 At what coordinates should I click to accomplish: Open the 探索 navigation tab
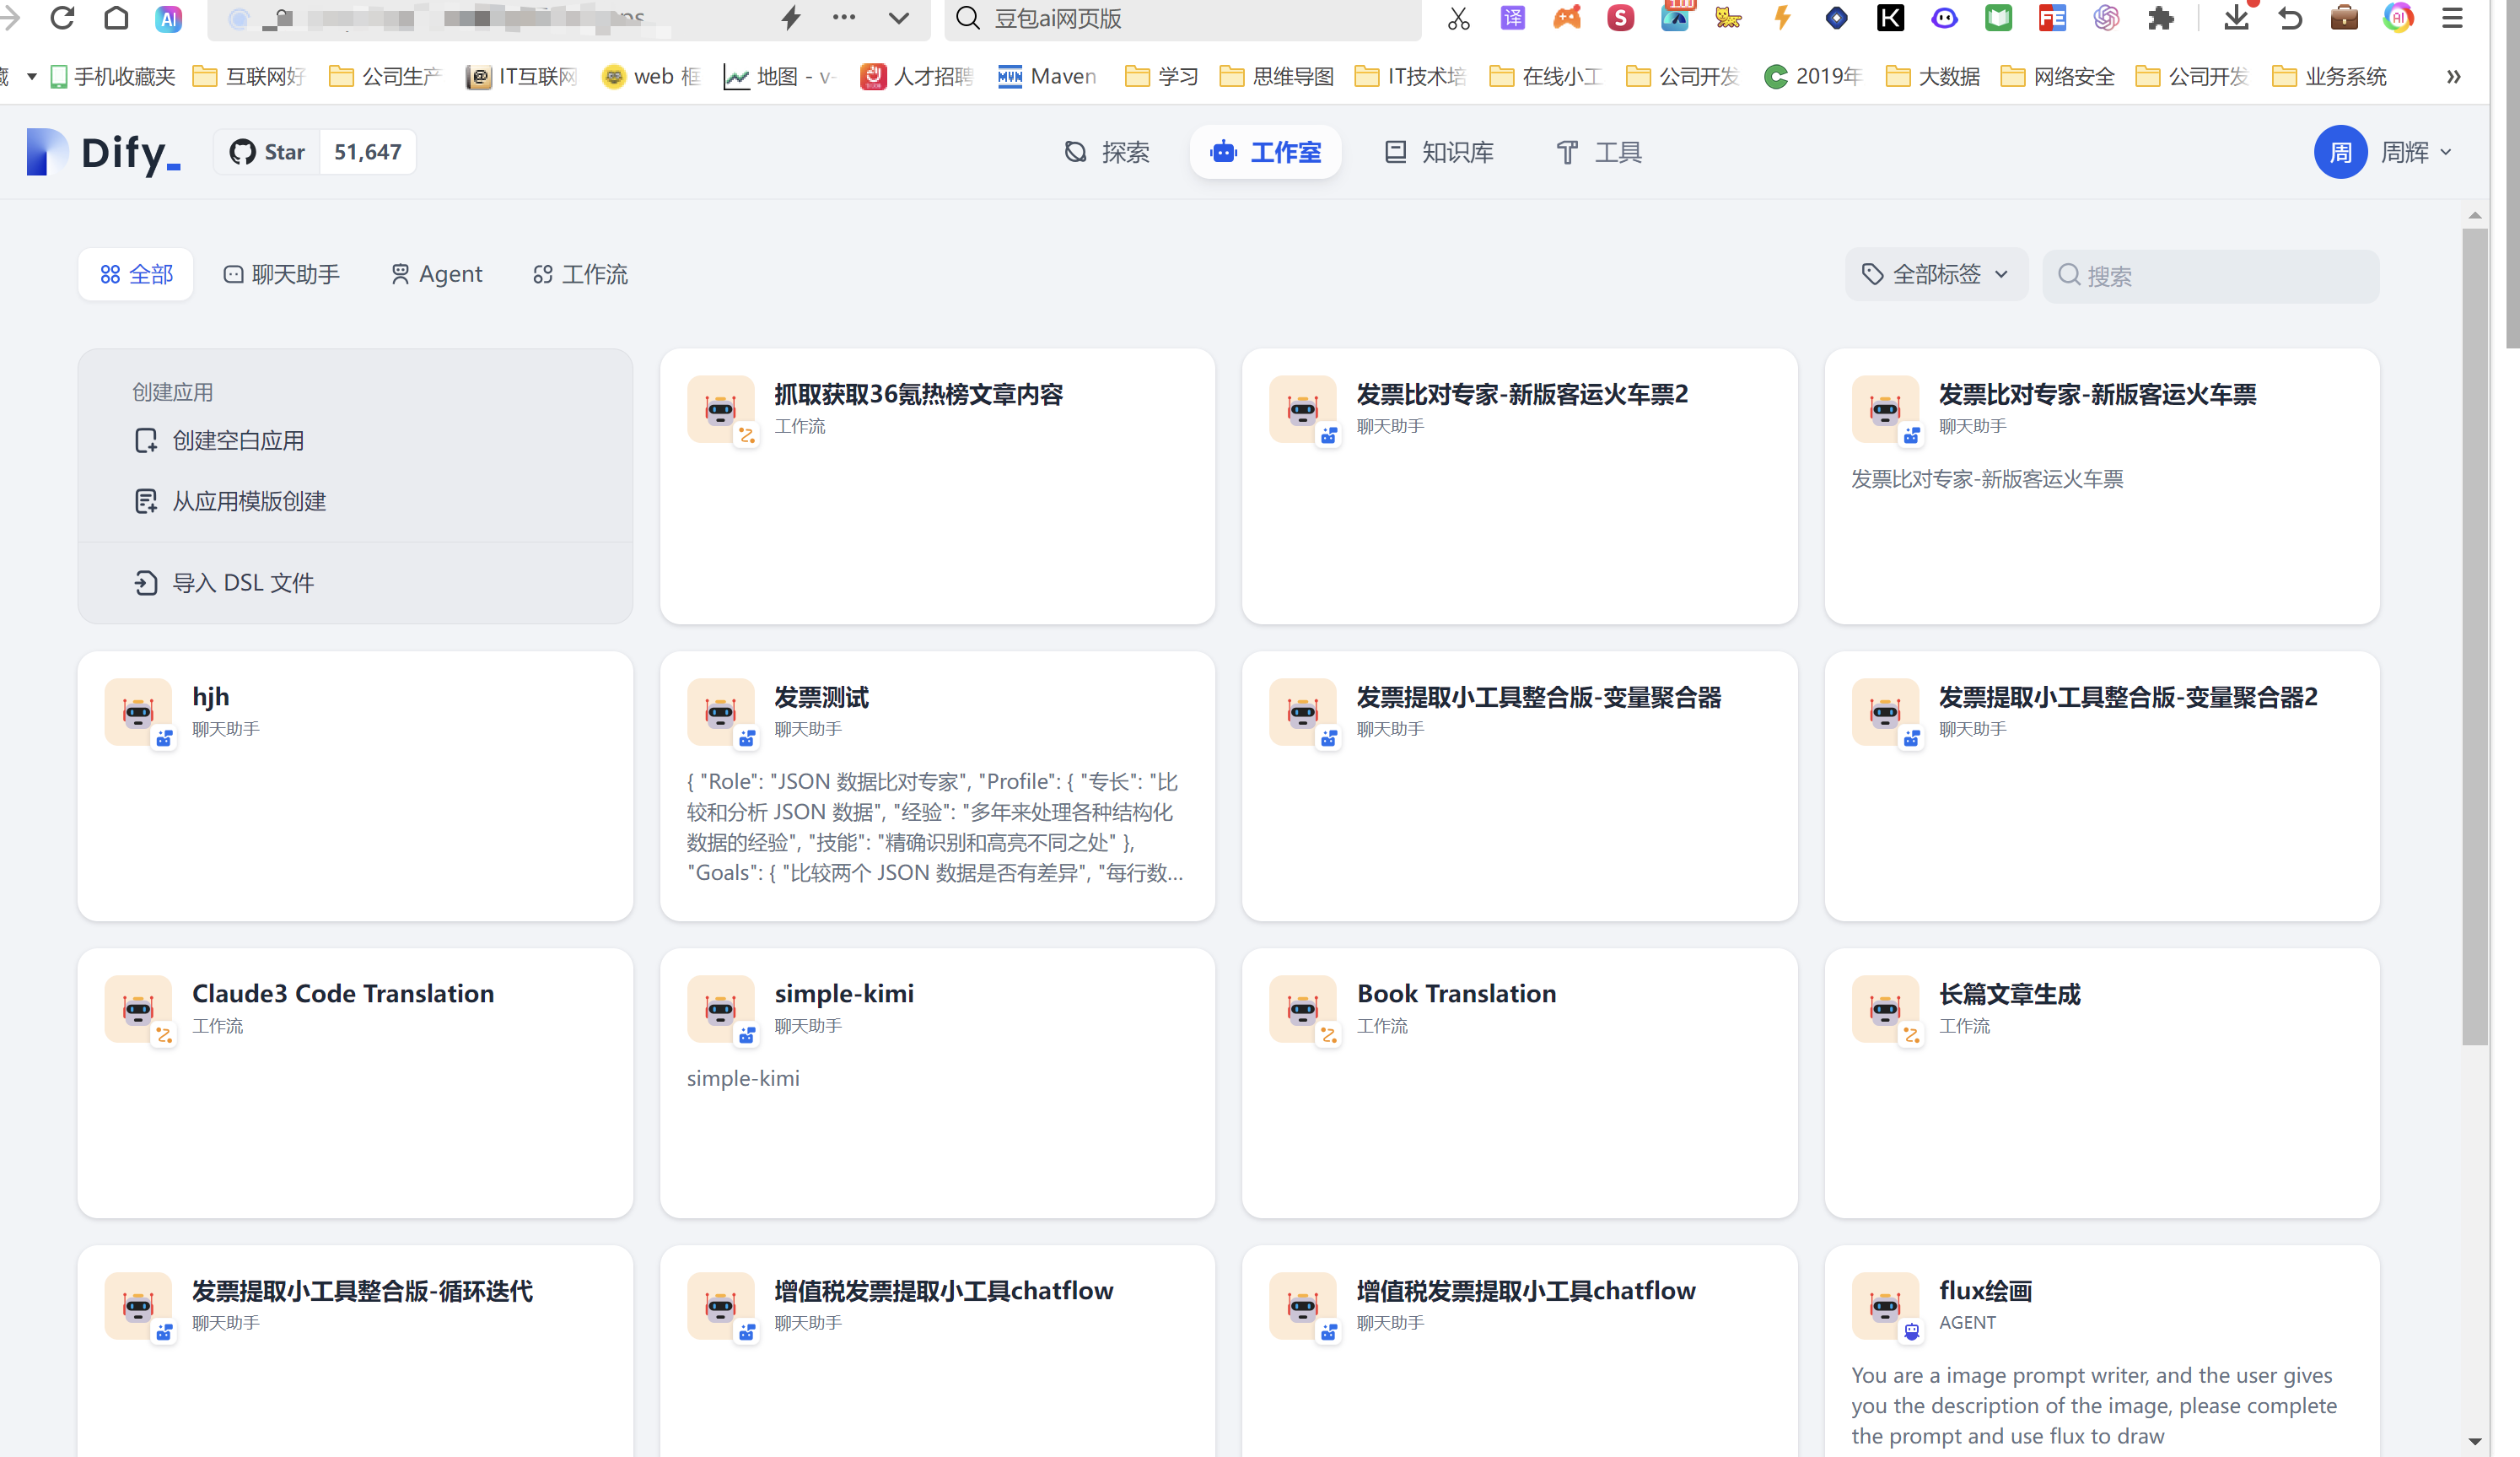pyautogui.click(x=1107, y=152)
